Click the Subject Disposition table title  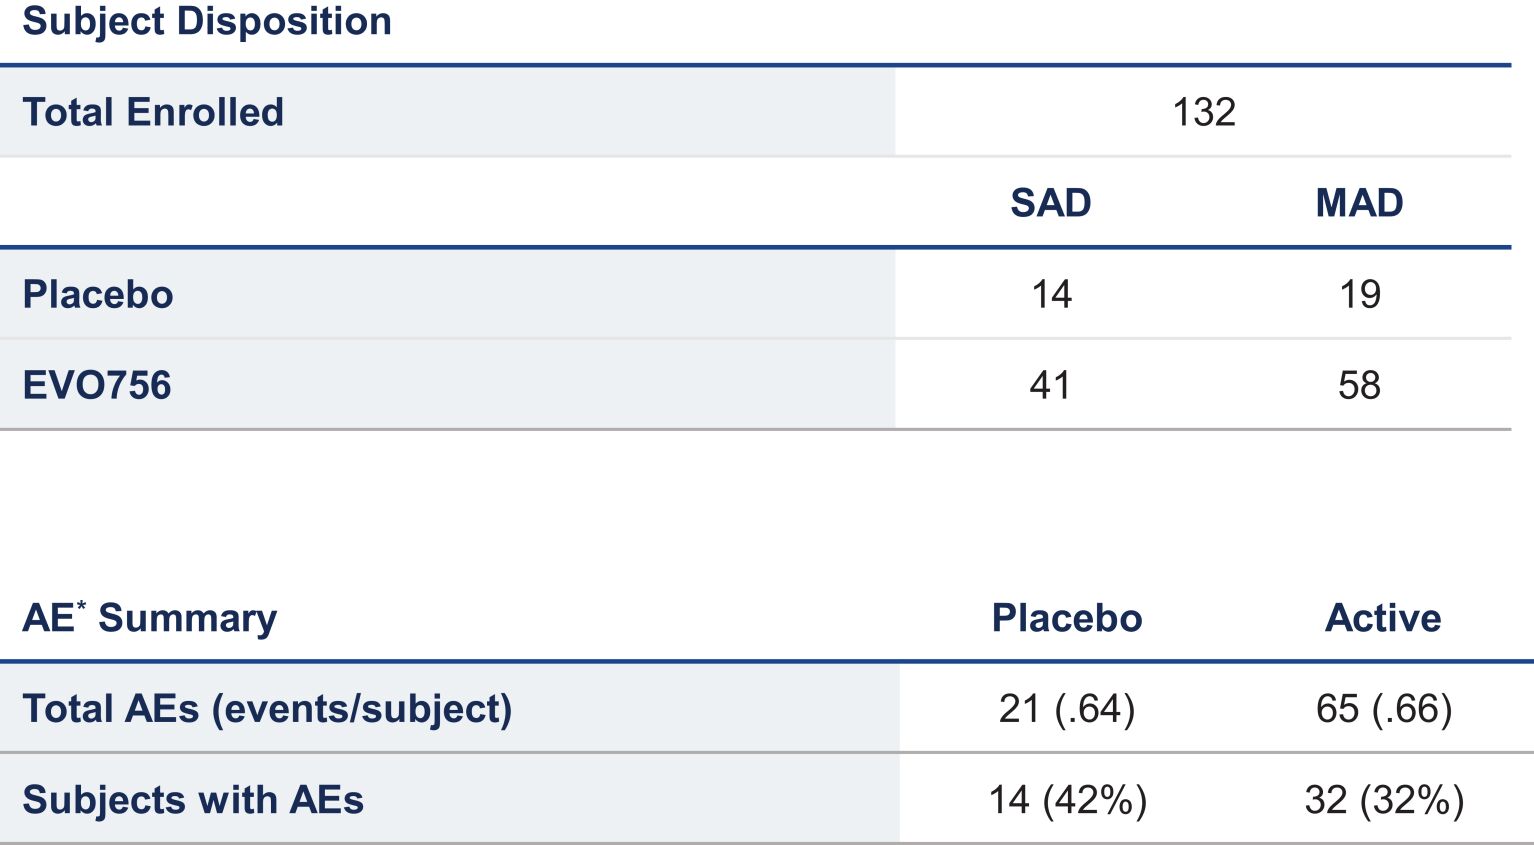(x=207, y=22)
